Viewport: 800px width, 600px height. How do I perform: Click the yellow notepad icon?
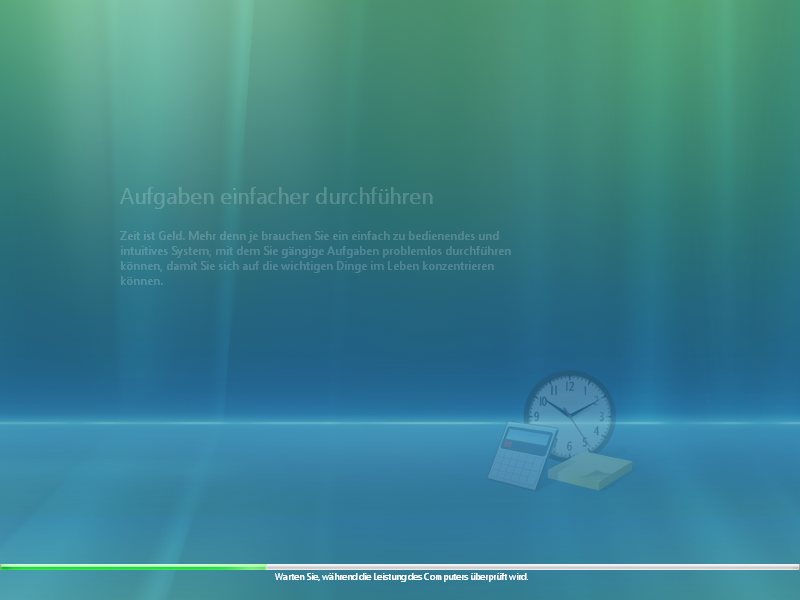[x=590, y=470]
